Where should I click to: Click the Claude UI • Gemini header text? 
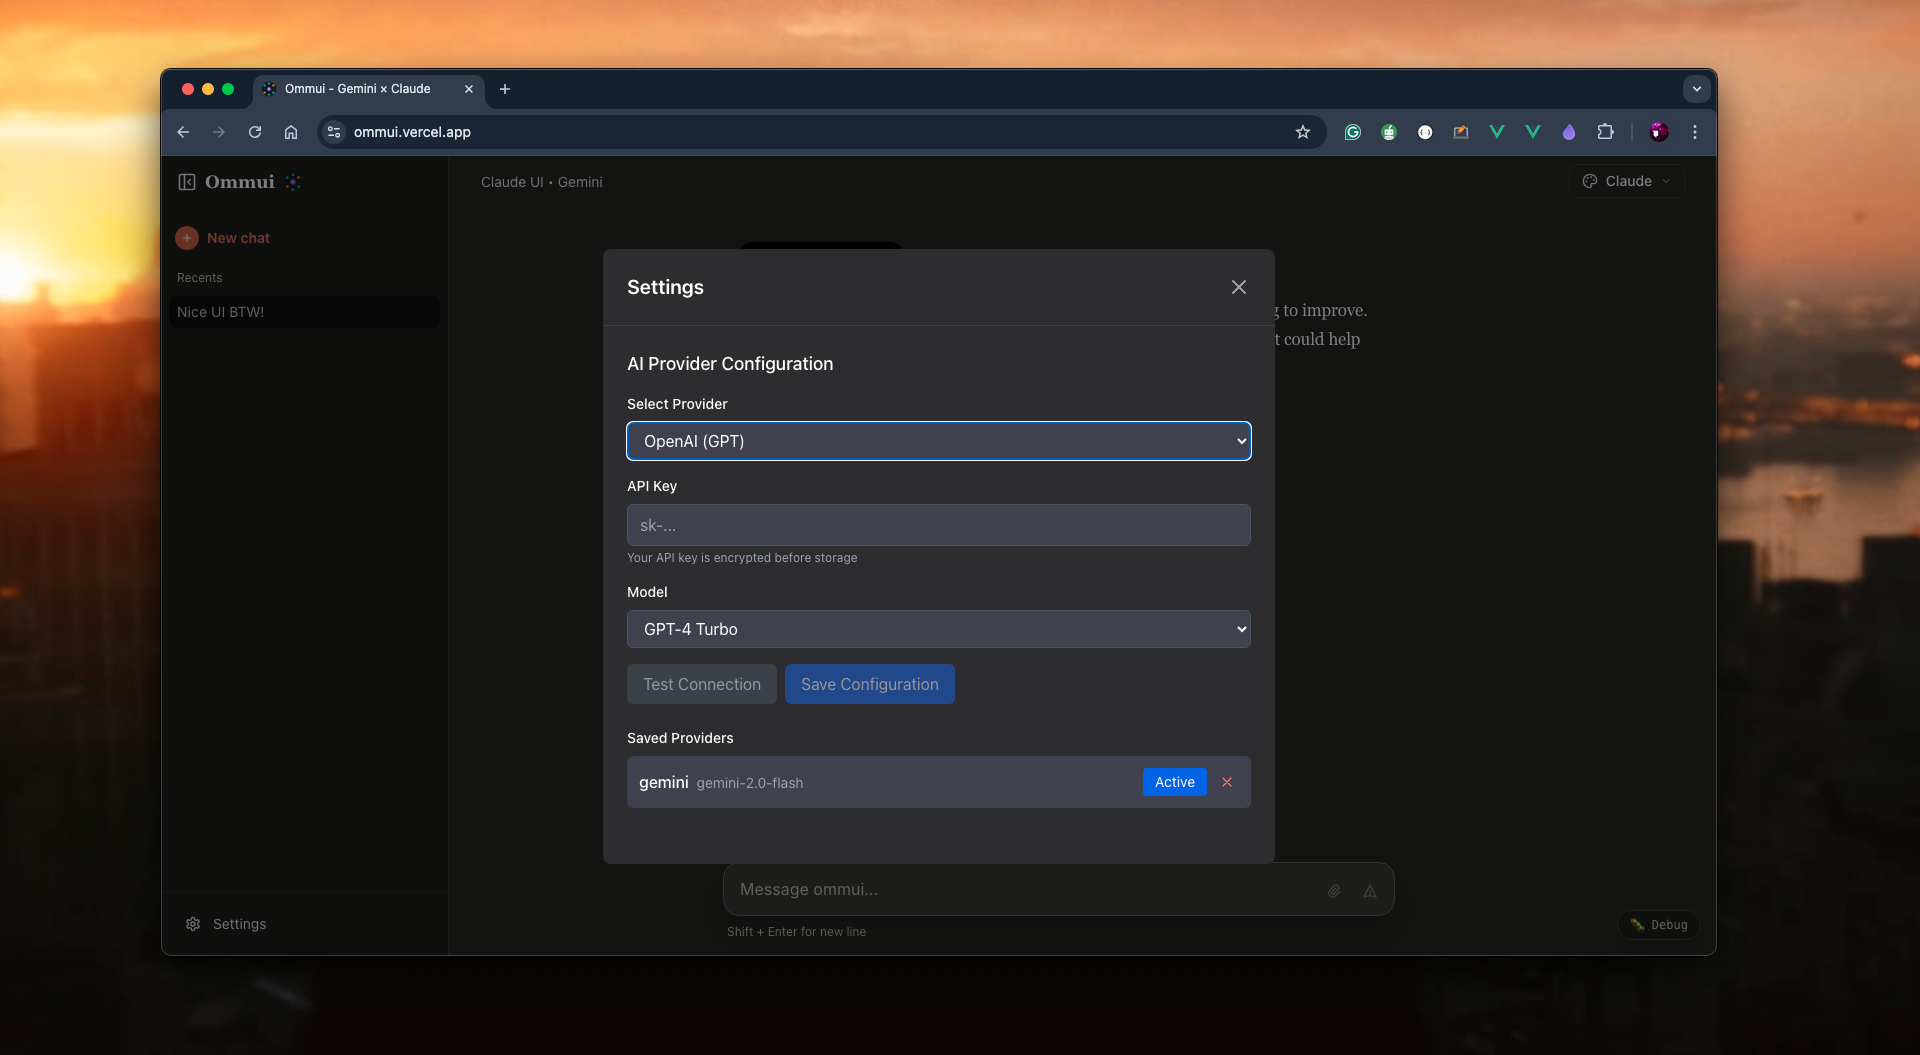click(541, 182)
